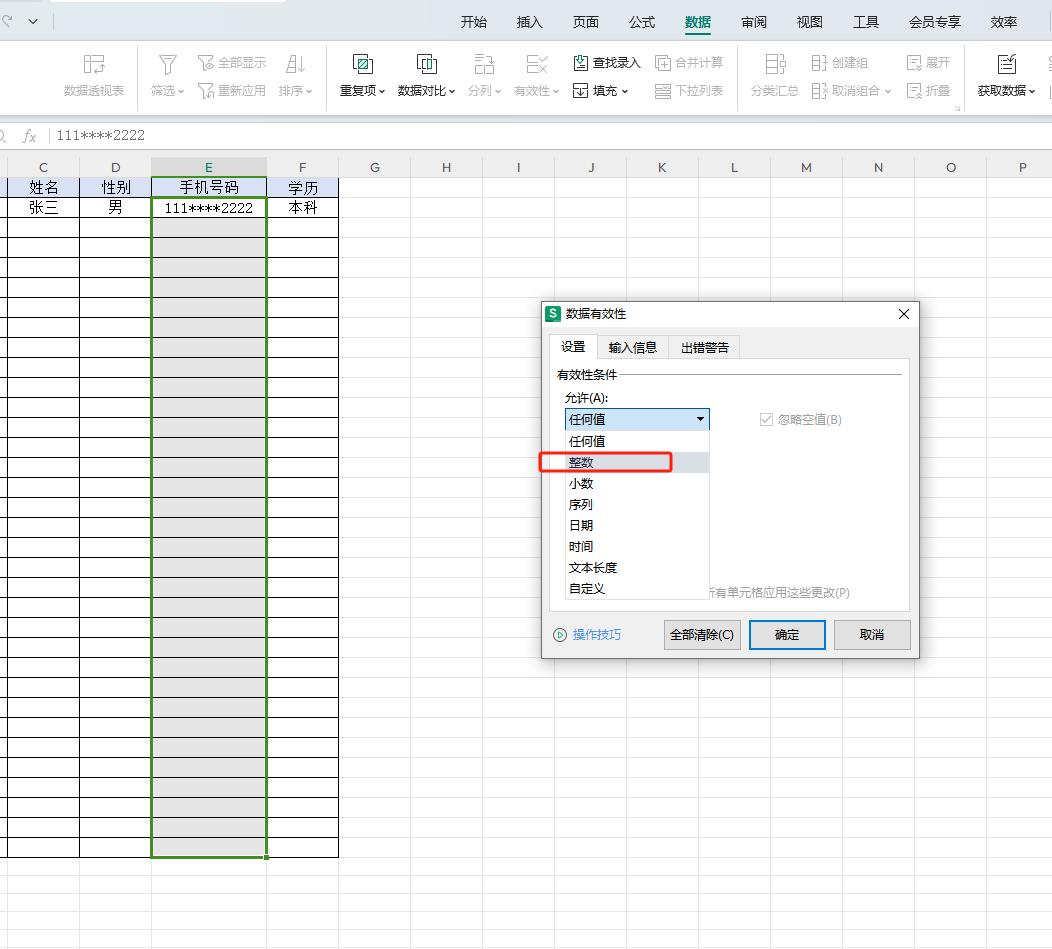Image resolution: width=1052 pixels, height=949 pixels.
Task: Open the 设置 dialog tab
Action: coord(573,346)
